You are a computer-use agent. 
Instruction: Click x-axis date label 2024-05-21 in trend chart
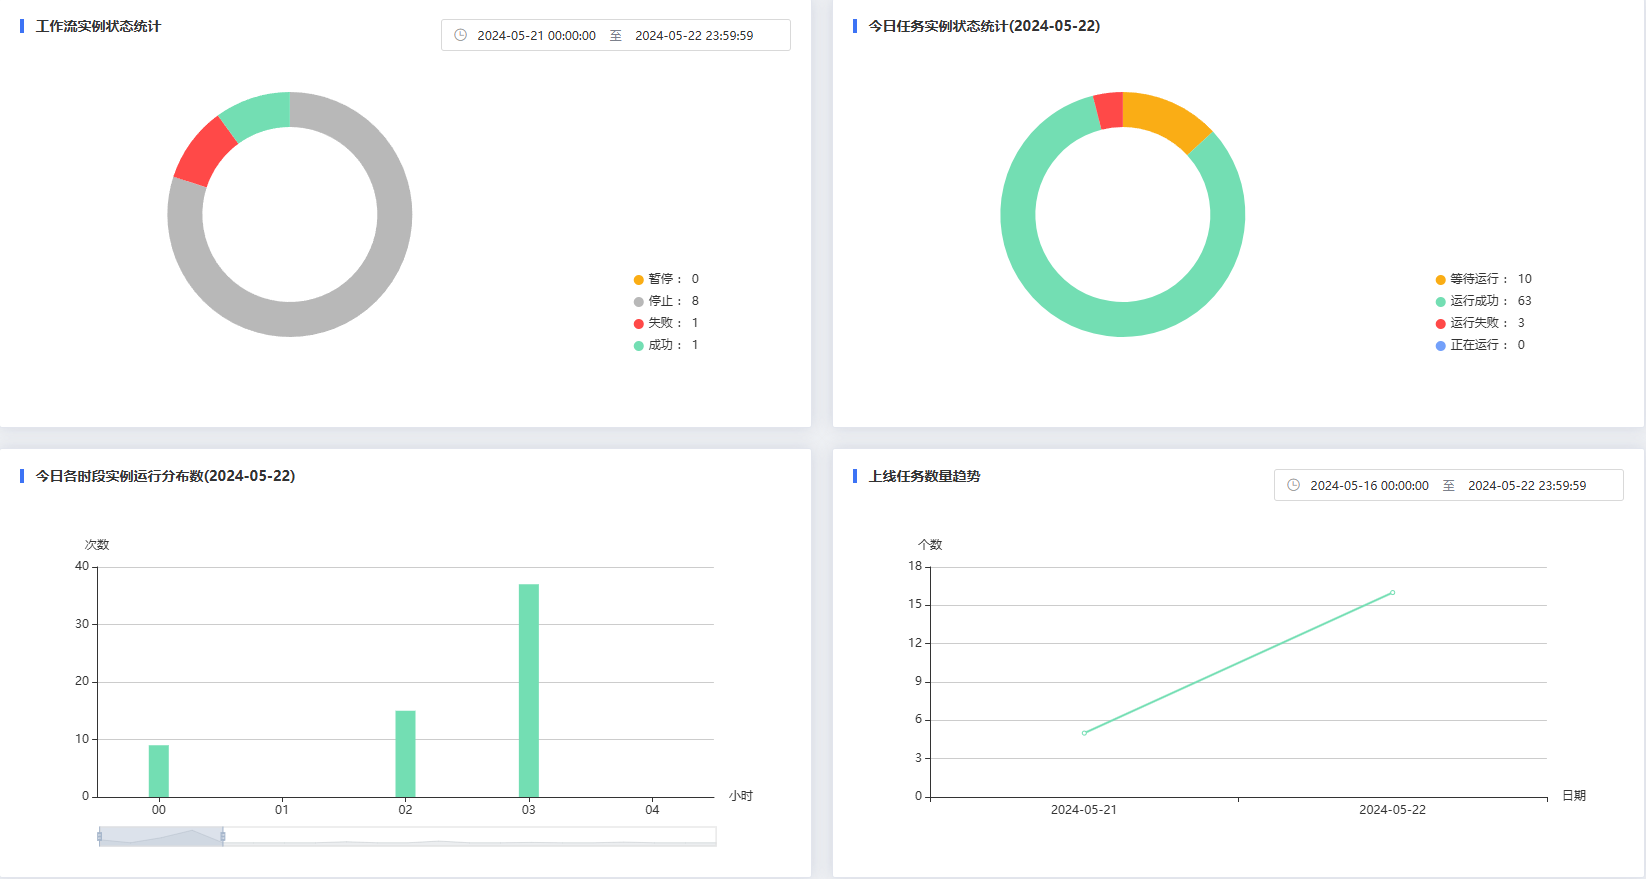tap(1084, 810)
